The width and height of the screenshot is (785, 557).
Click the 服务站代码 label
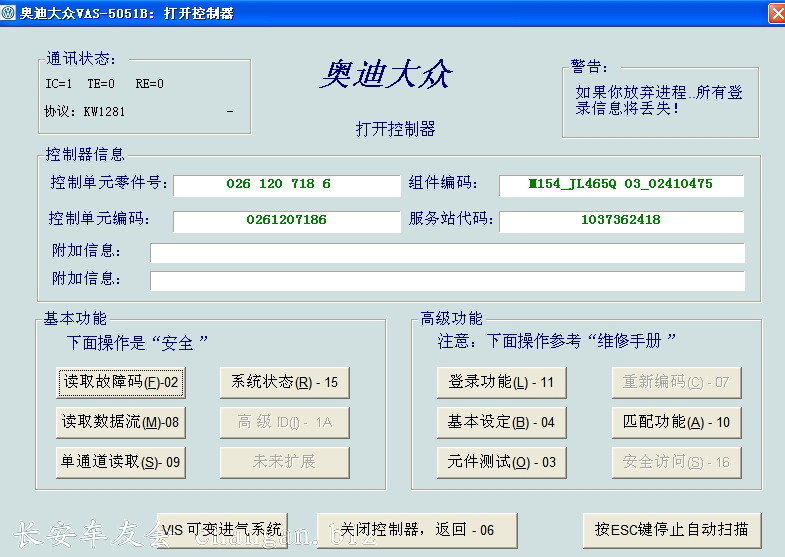tap(451, 219)
